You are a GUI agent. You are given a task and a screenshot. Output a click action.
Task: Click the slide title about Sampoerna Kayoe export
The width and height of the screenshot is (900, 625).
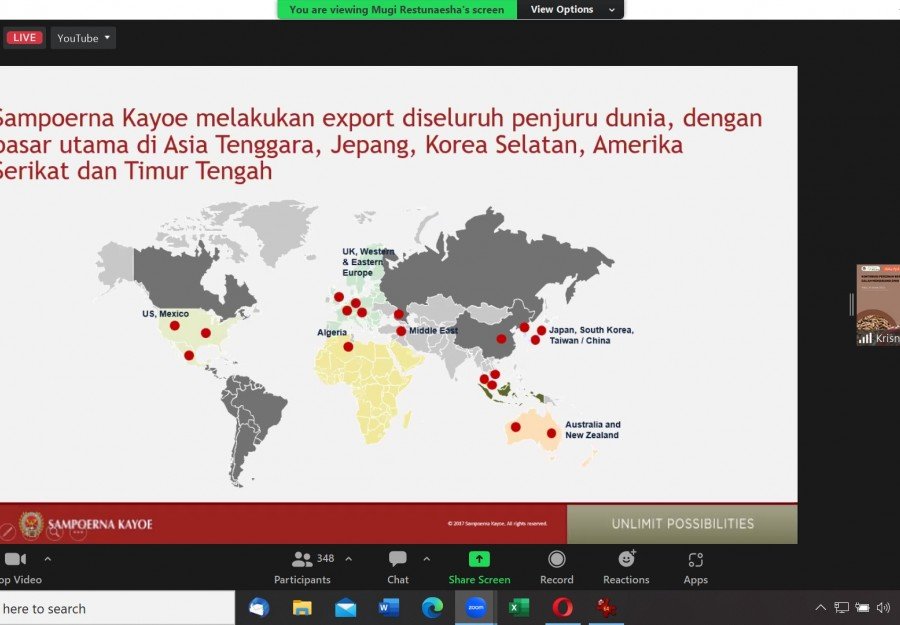point(379,144)
